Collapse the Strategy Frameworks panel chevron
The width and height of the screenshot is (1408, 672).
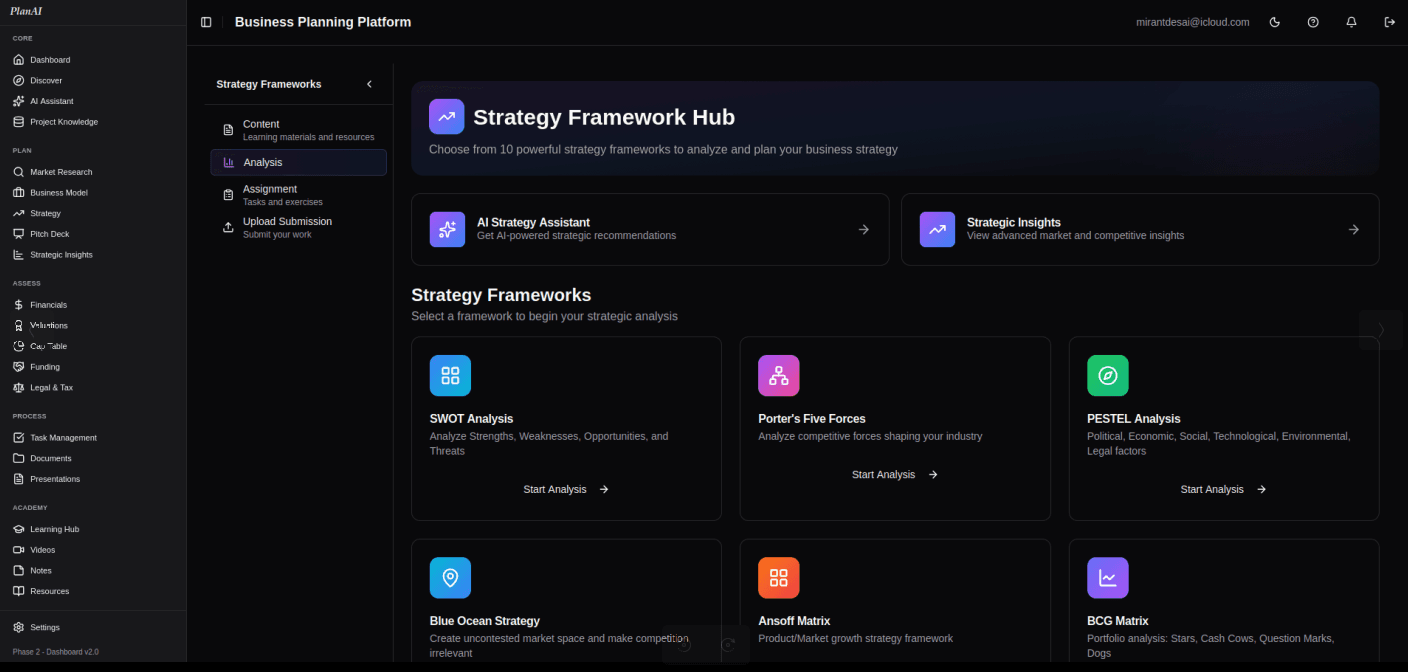coord(369,84)
